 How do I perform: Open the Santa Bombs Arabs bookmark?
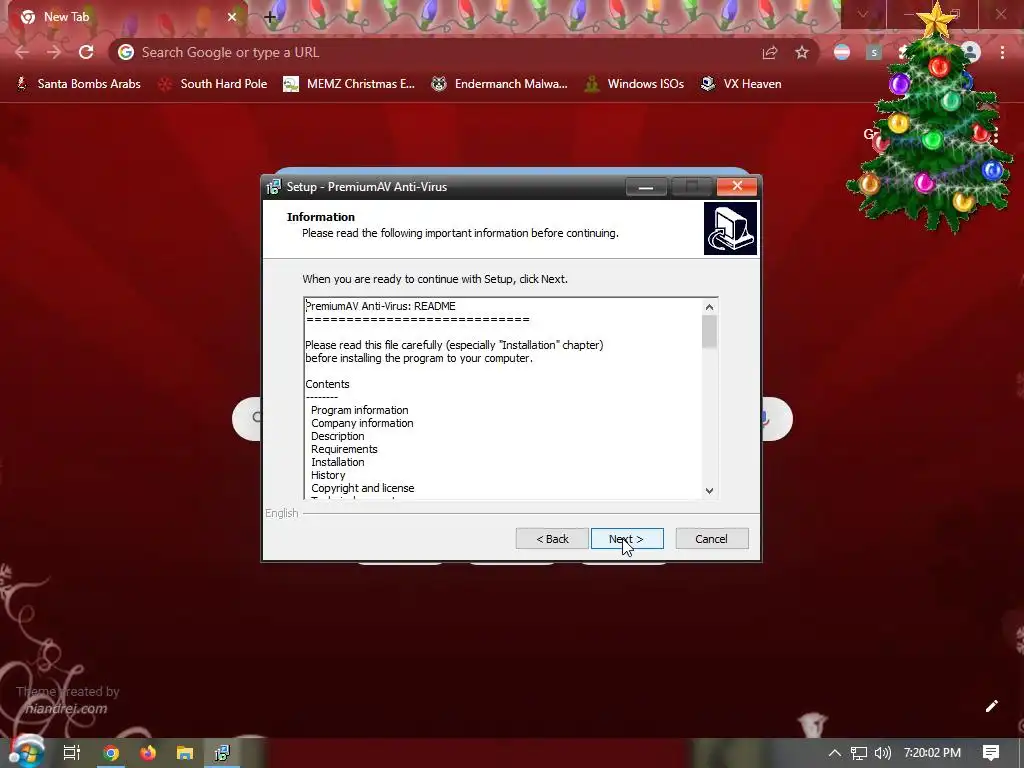pos(78,84)
